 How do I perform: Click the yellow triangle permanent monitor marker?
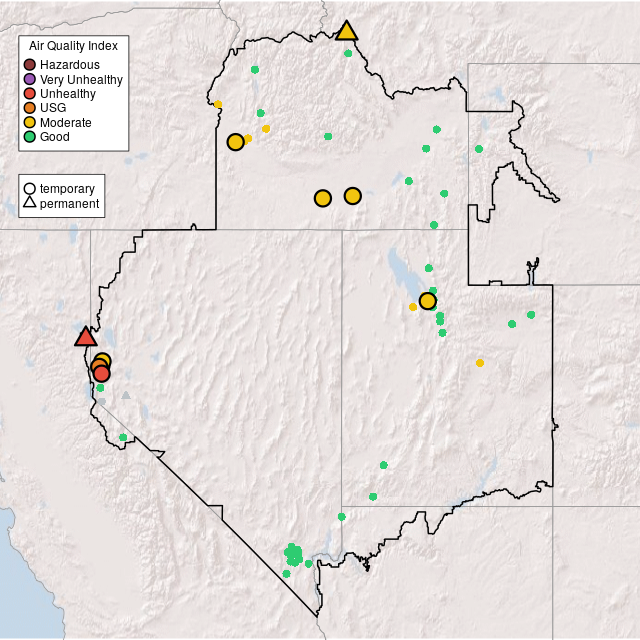347,31
